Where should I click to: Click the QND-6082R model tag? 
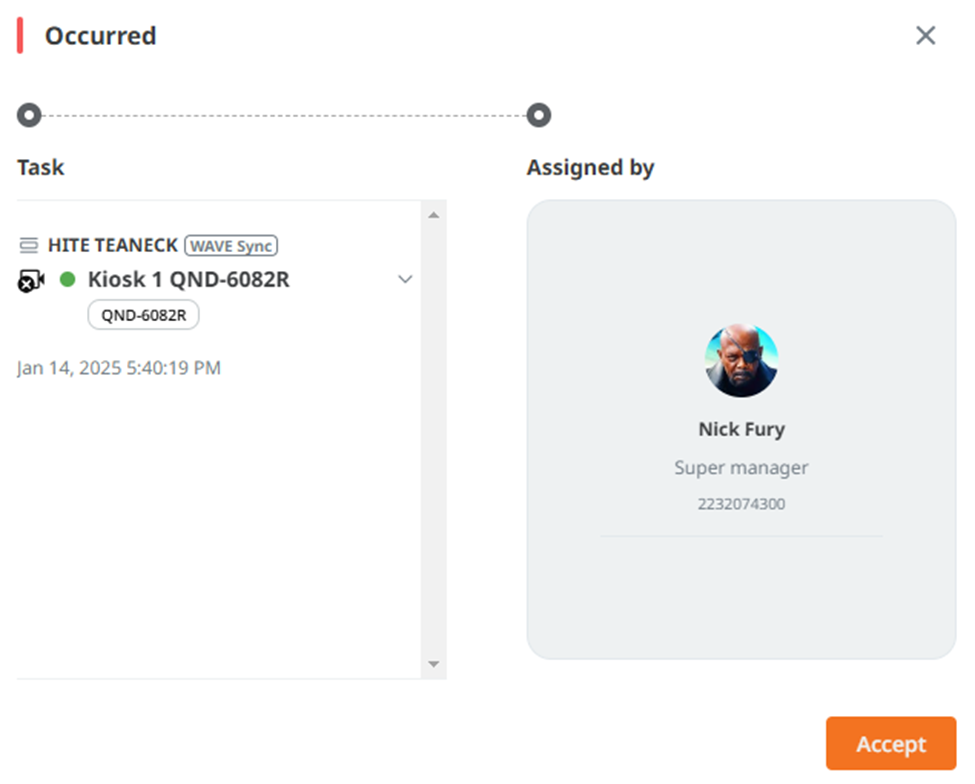(x=144, y=315)
